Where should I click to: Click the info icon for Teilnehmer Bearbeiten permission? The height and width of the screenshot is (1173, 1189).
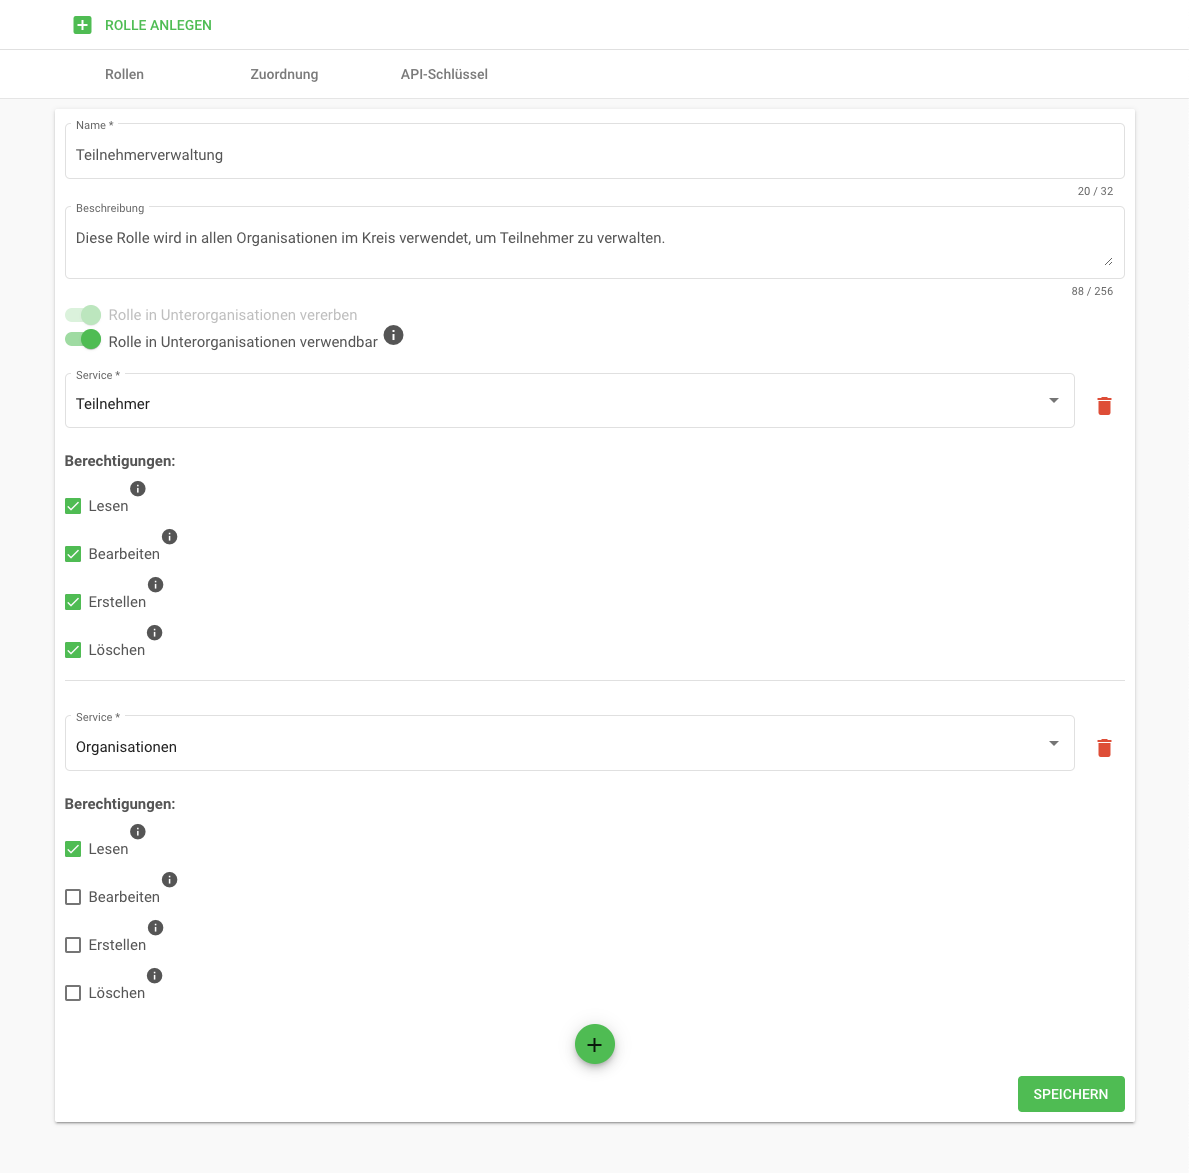point(170,537)
